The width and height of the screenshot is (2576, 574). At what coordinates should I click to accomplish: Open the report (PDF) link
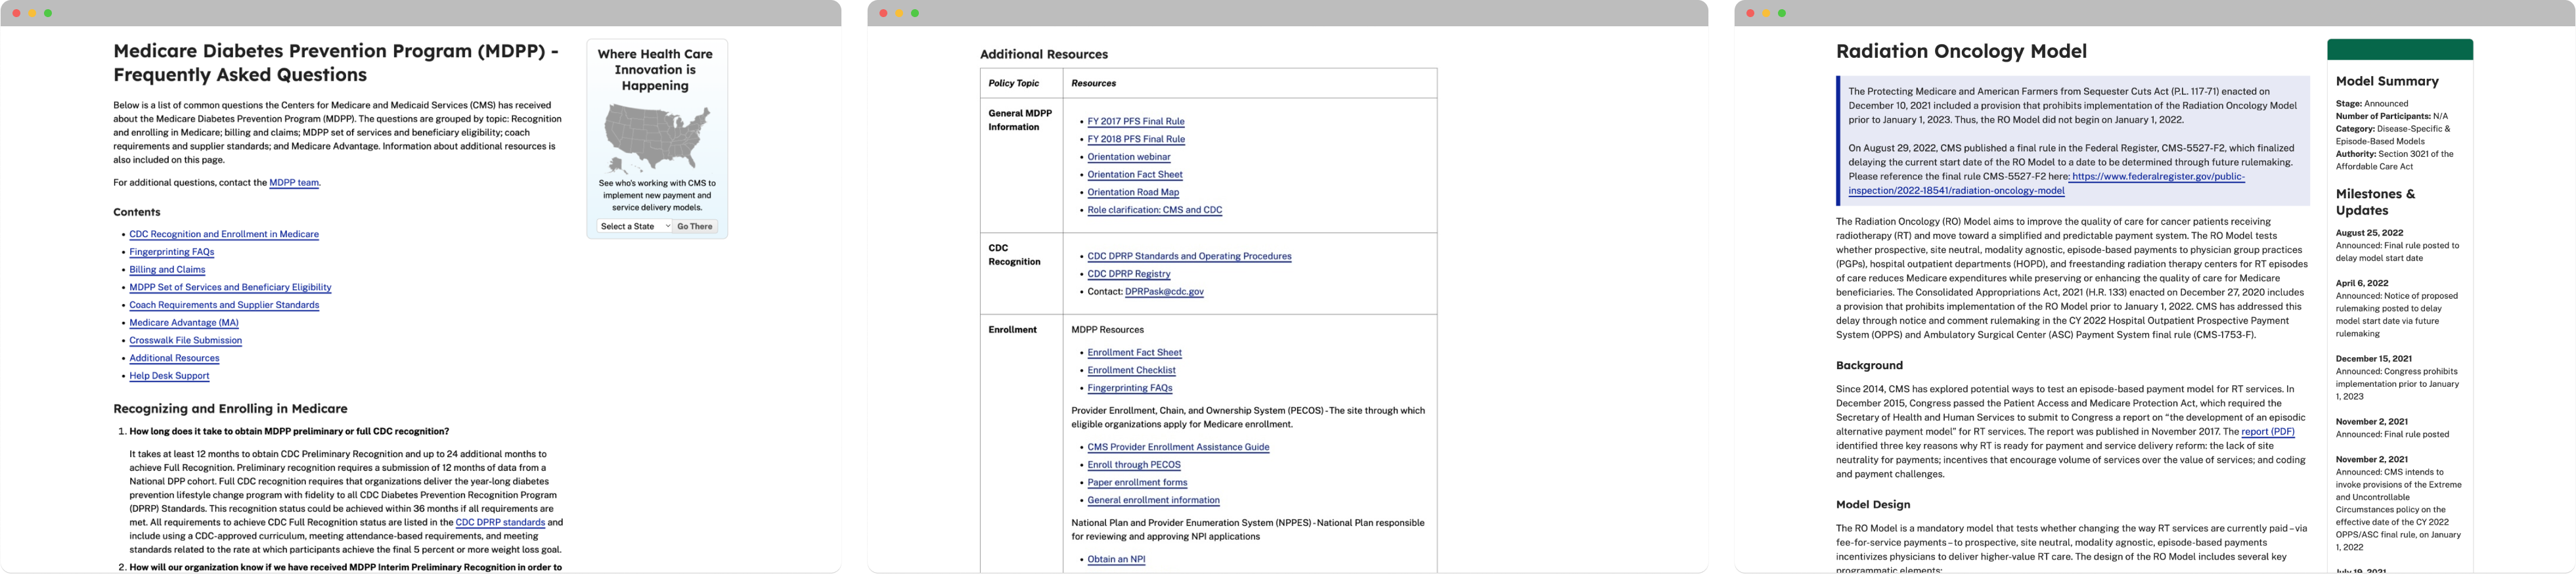tap(2268, 432)
